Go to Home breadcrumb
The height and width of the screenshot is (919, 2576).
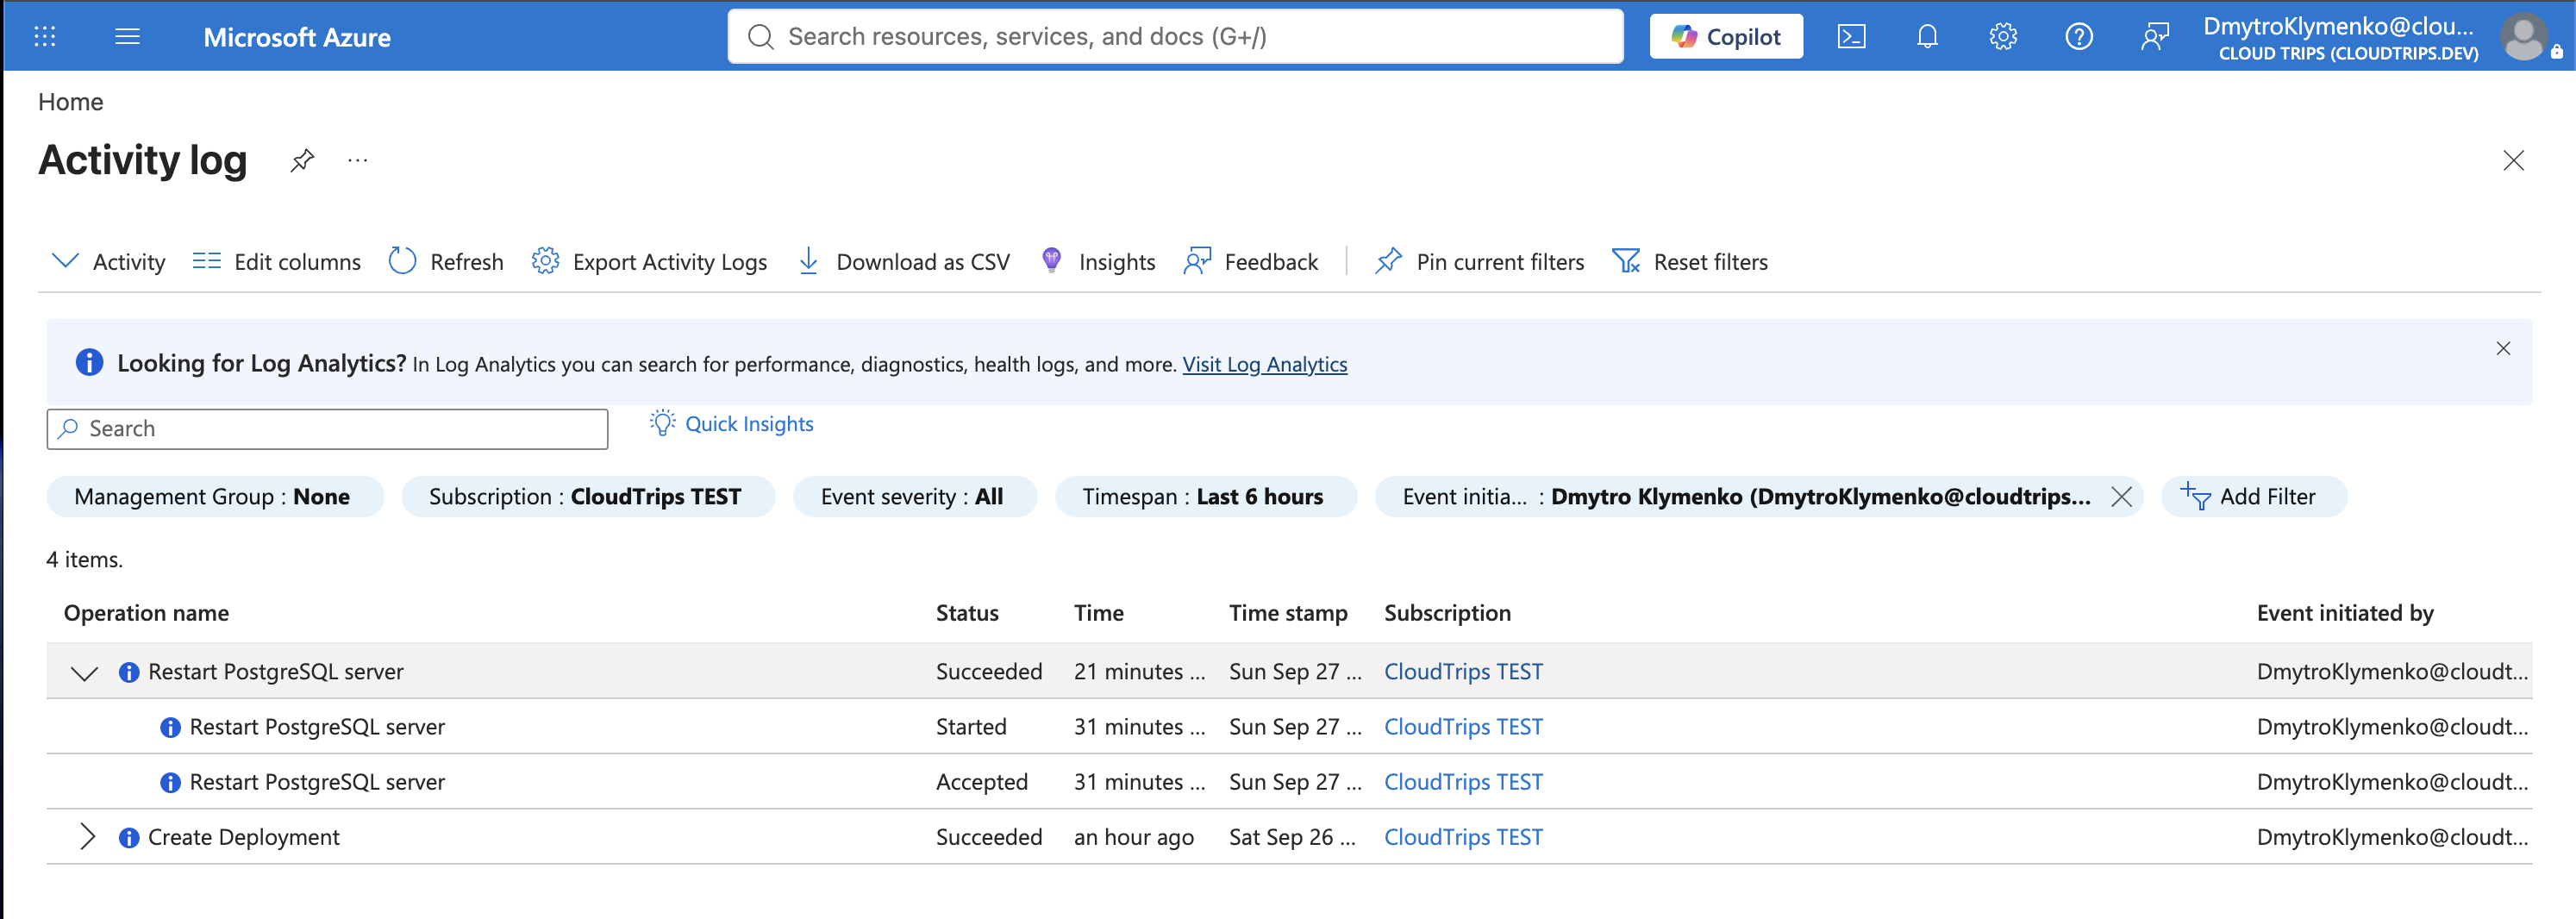pos(71,102)
